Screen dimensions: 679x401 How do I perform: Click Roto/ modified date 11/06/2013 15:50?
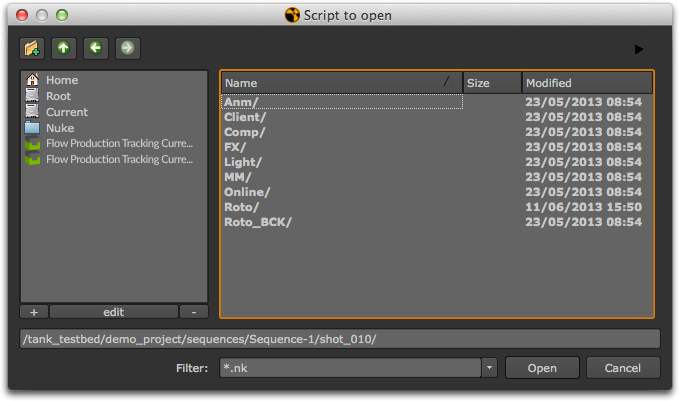583,207
